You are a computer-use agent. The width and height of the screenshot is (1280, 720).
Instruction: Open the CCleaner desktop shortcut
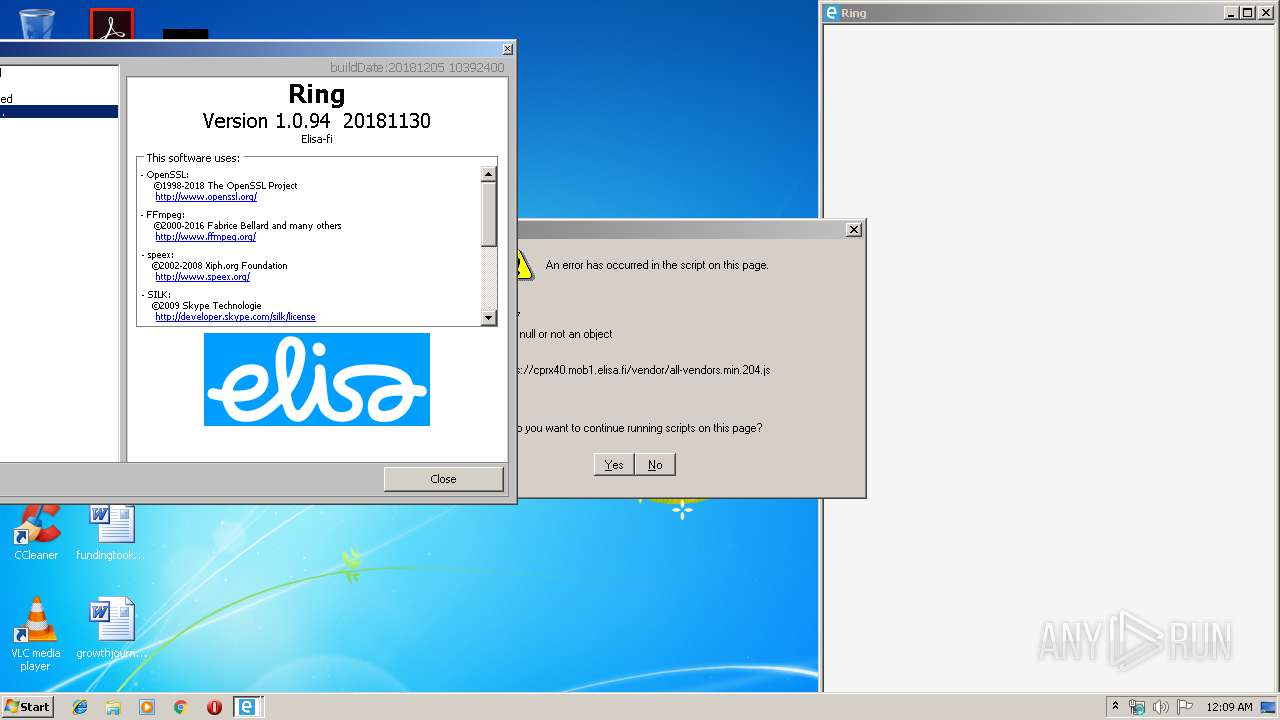click(36, 531)
